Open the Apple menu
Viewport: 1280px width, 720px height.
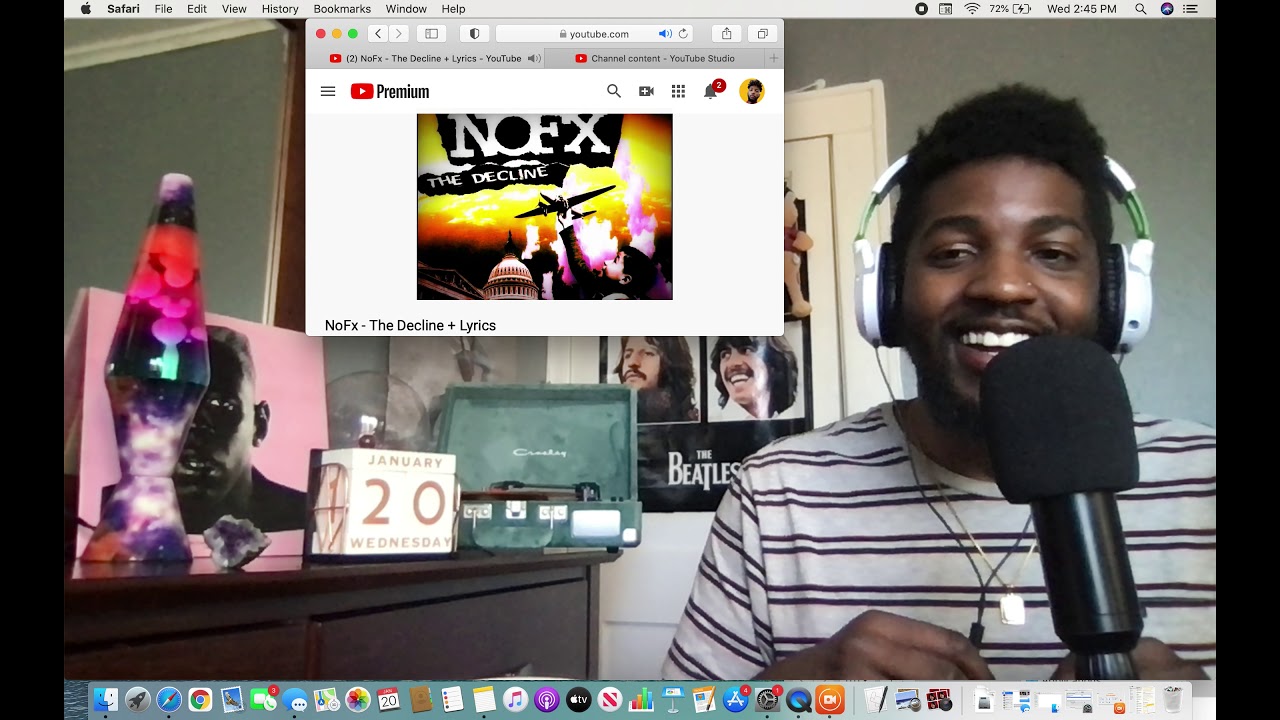click(85, 9)
